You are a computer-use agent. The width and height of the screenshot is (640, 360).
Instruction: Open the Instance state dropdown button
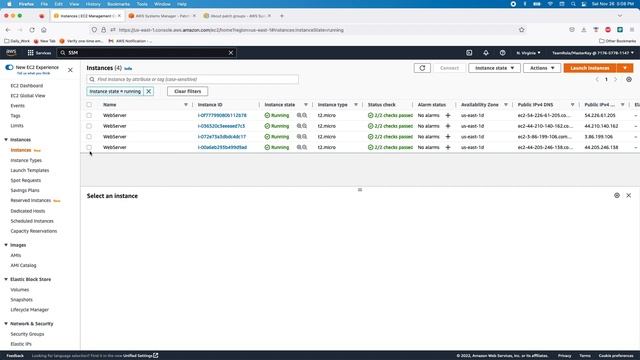tap(494, 68)
